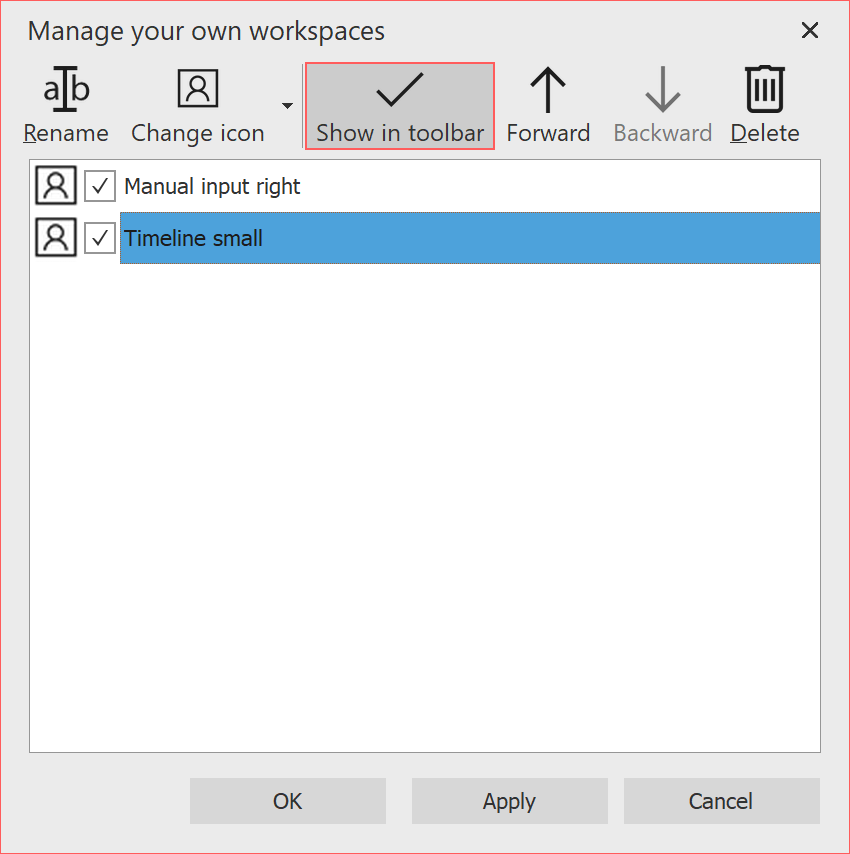Move the selected workspace Forward
Image resolution: width=850 pixels, height=854 pixels.
coord(548,89)
